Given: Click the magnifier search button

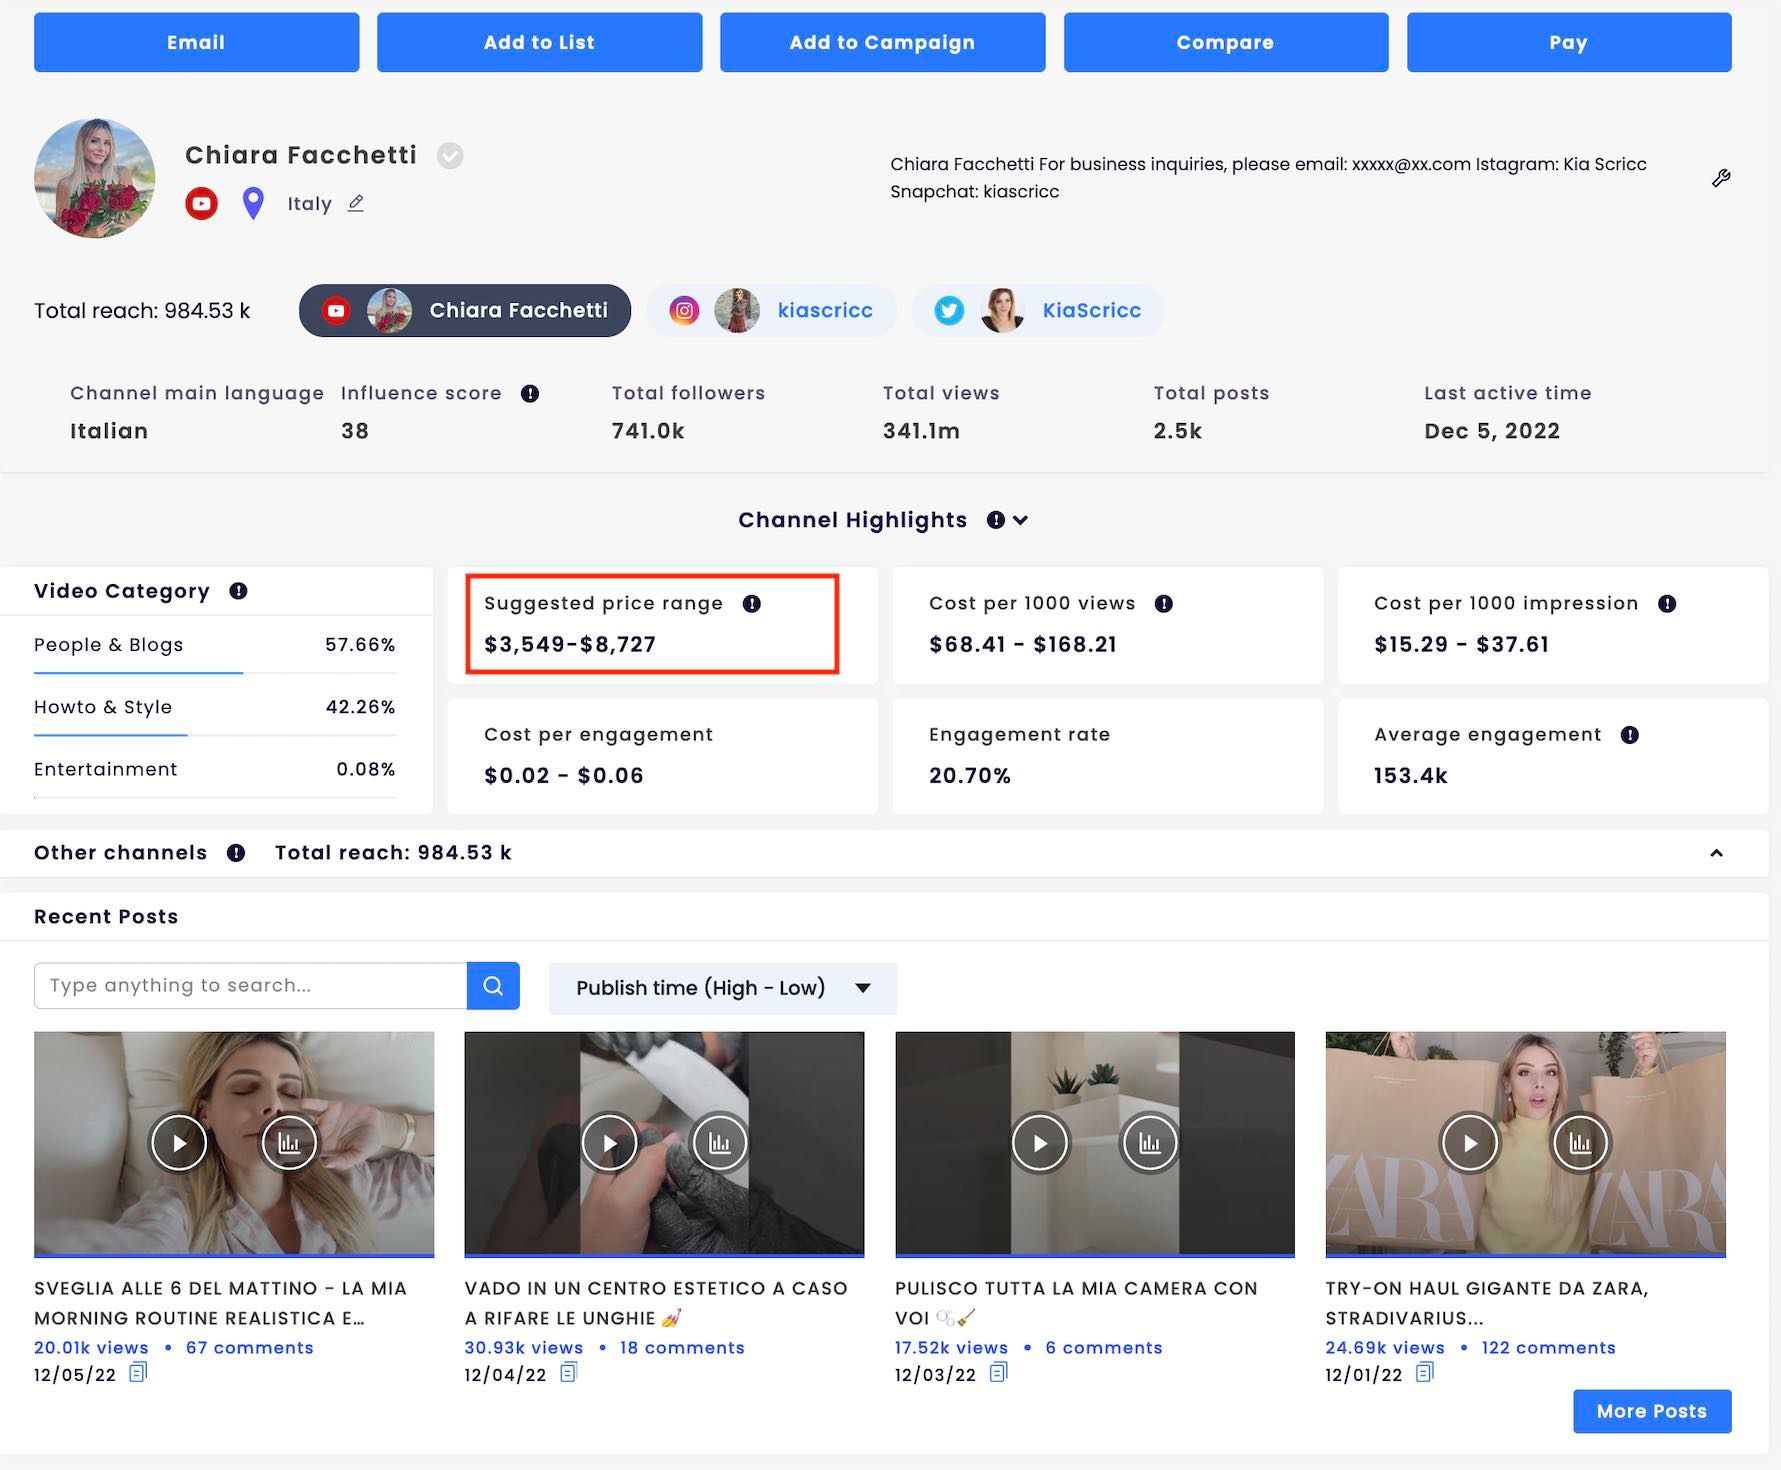Looking at the screenshot, I should click(493, 985).
